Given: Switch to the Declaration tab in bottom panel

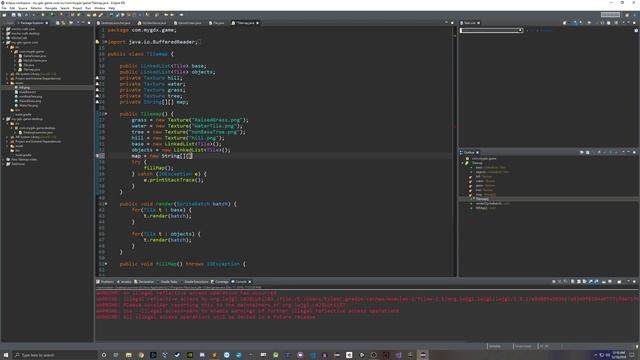Looking at the screenshot, I should pos(145,282).
